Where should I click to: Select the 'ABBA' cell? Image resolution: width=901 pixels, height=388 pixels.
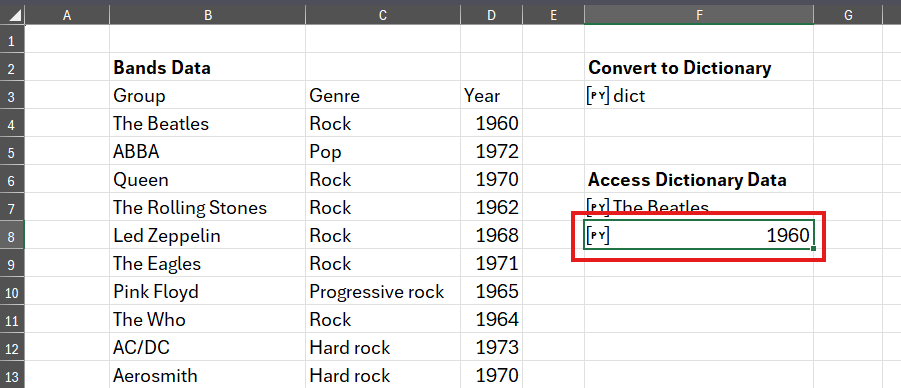click(x=207, y=151)
